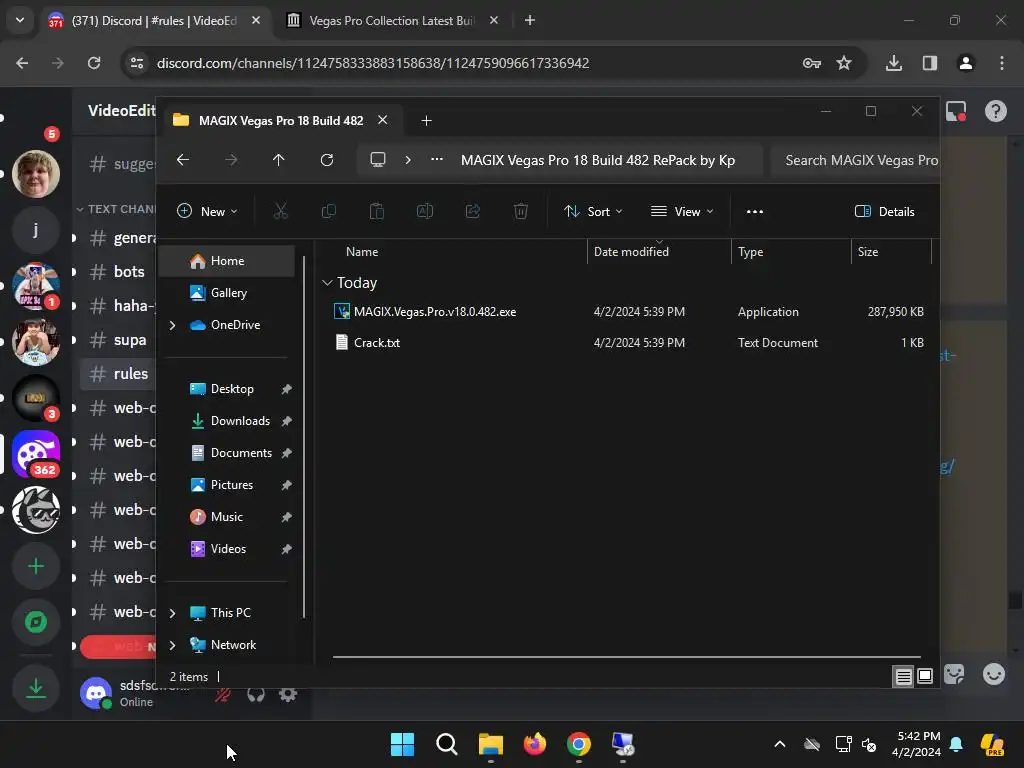Click the Search MAGIX Vegas Pro field

(x=856, y=160)
